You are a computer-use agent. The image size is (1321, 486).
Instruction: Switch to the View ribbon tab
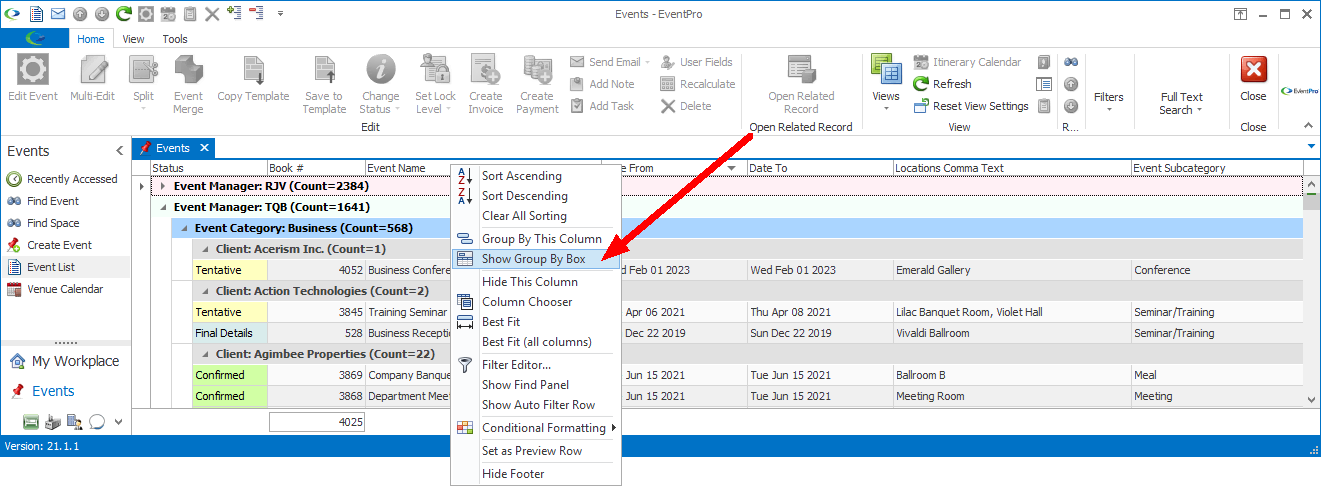point(133,39)
